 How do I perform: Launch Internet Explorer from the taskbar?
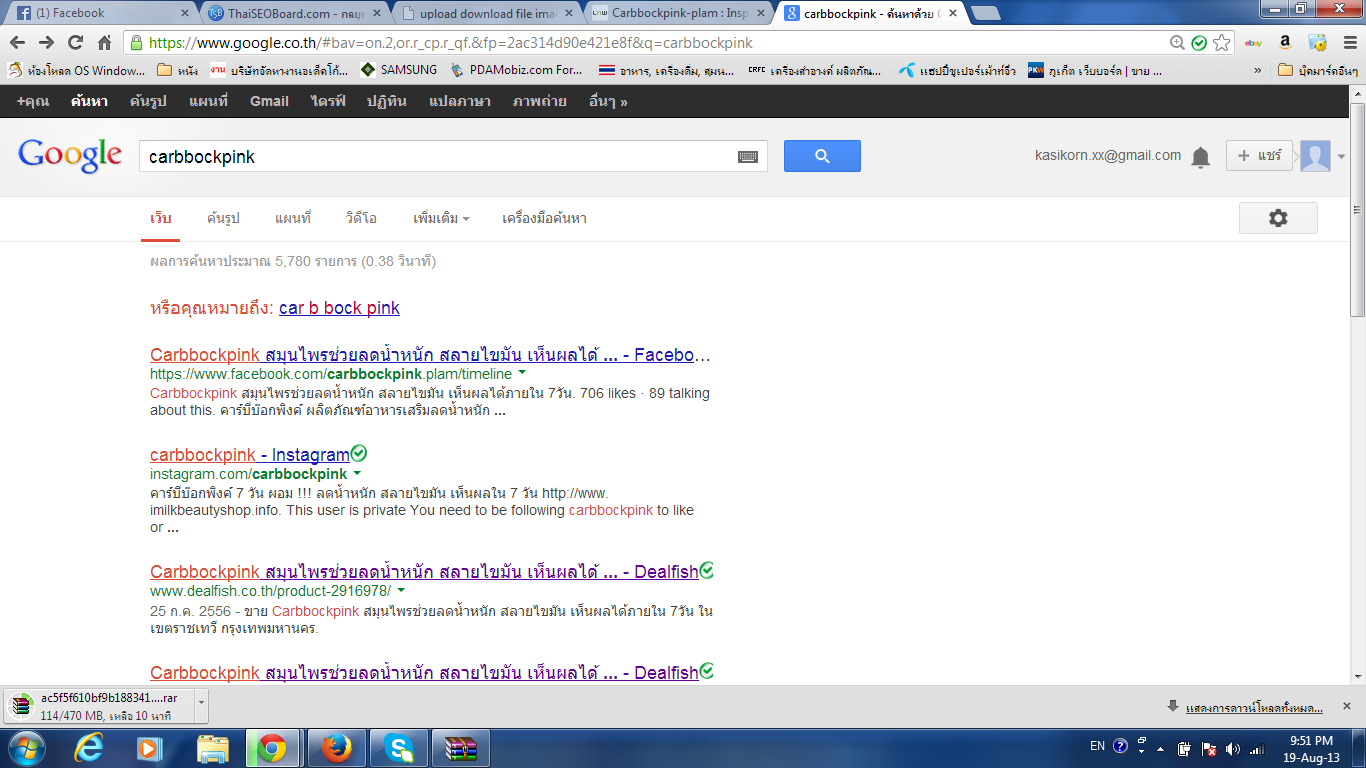pyautogui.click(x=90, y=747)
